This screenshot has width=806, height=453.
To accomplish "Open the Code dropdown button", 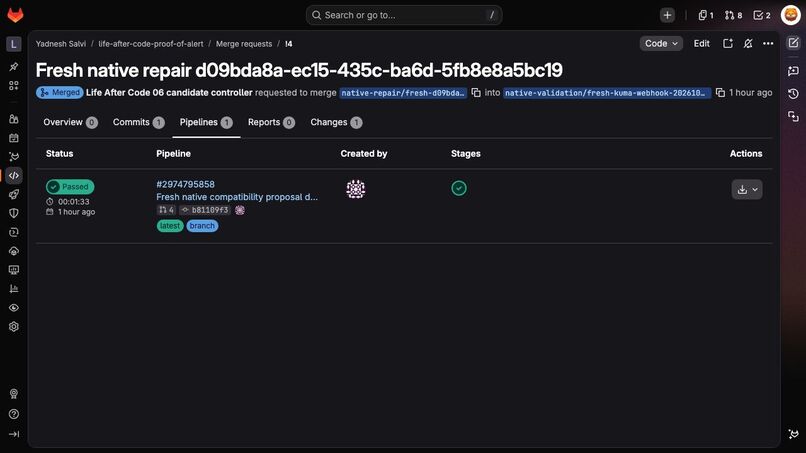I will pos(661,44).
